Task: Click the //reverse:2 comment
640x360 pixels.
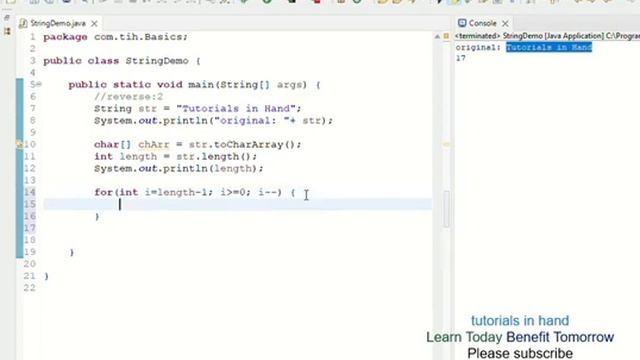Action: pos(128,97)
